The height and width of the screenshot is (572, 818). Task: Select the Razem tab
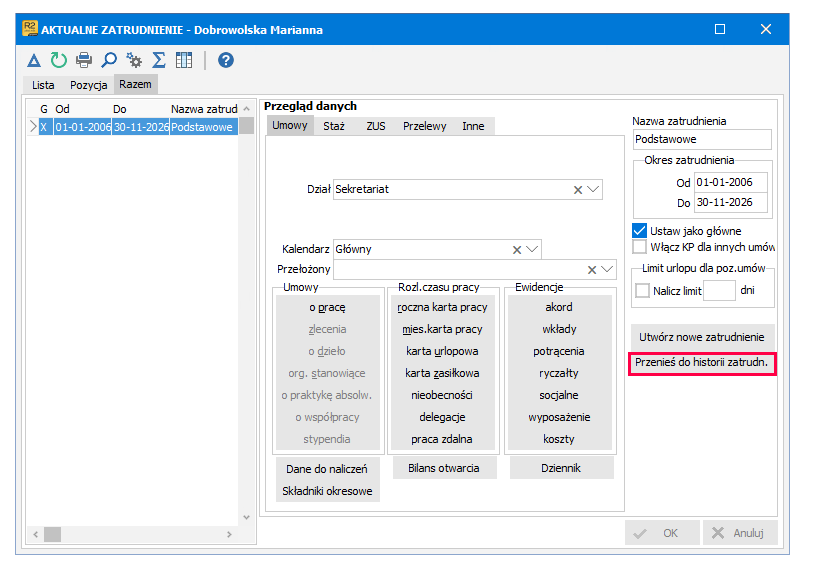point(135,84)
